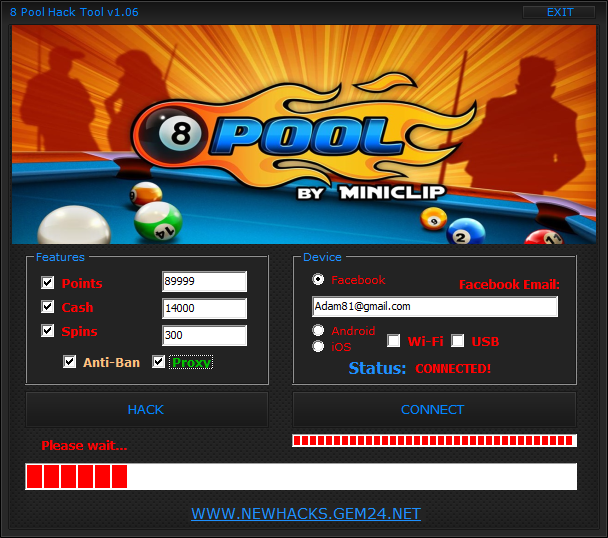Viewport: 608px width, 538px height.
Task: Click the '8 Pool Hack Tool v1.06' title
Action: [x=74, y=12]
